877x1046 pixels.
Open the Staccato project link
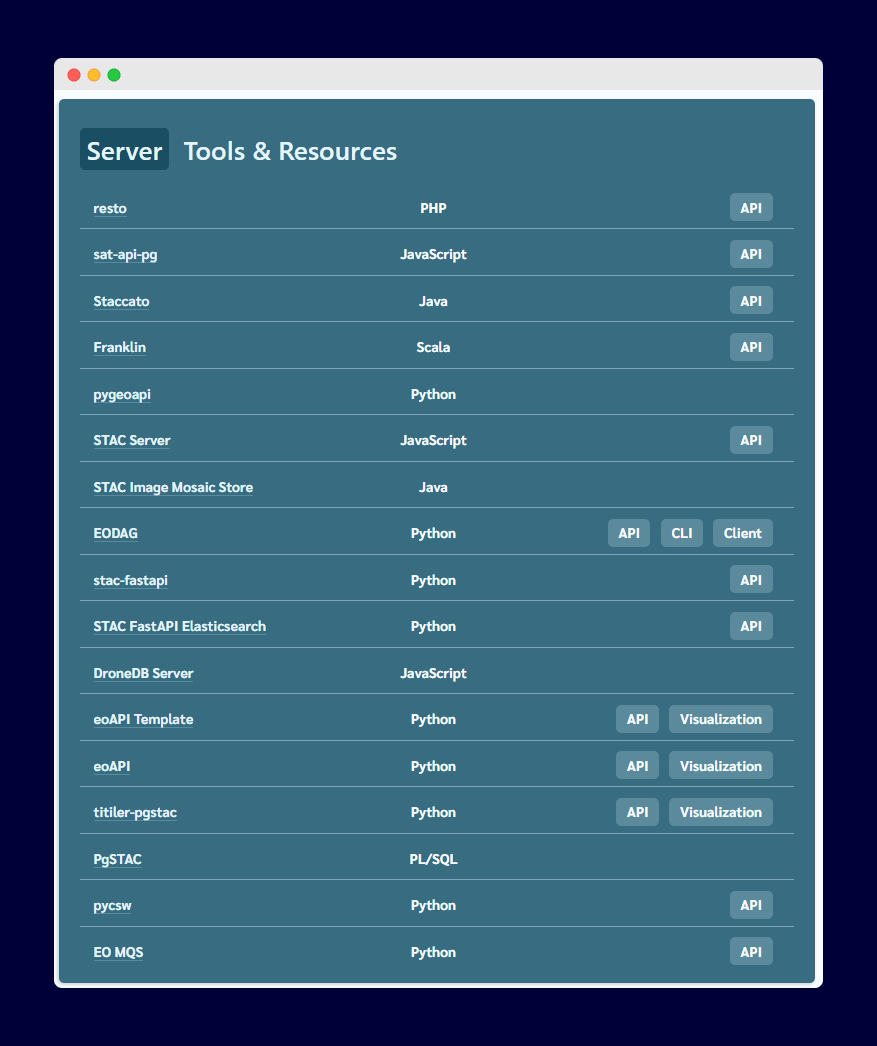(121, 301)
